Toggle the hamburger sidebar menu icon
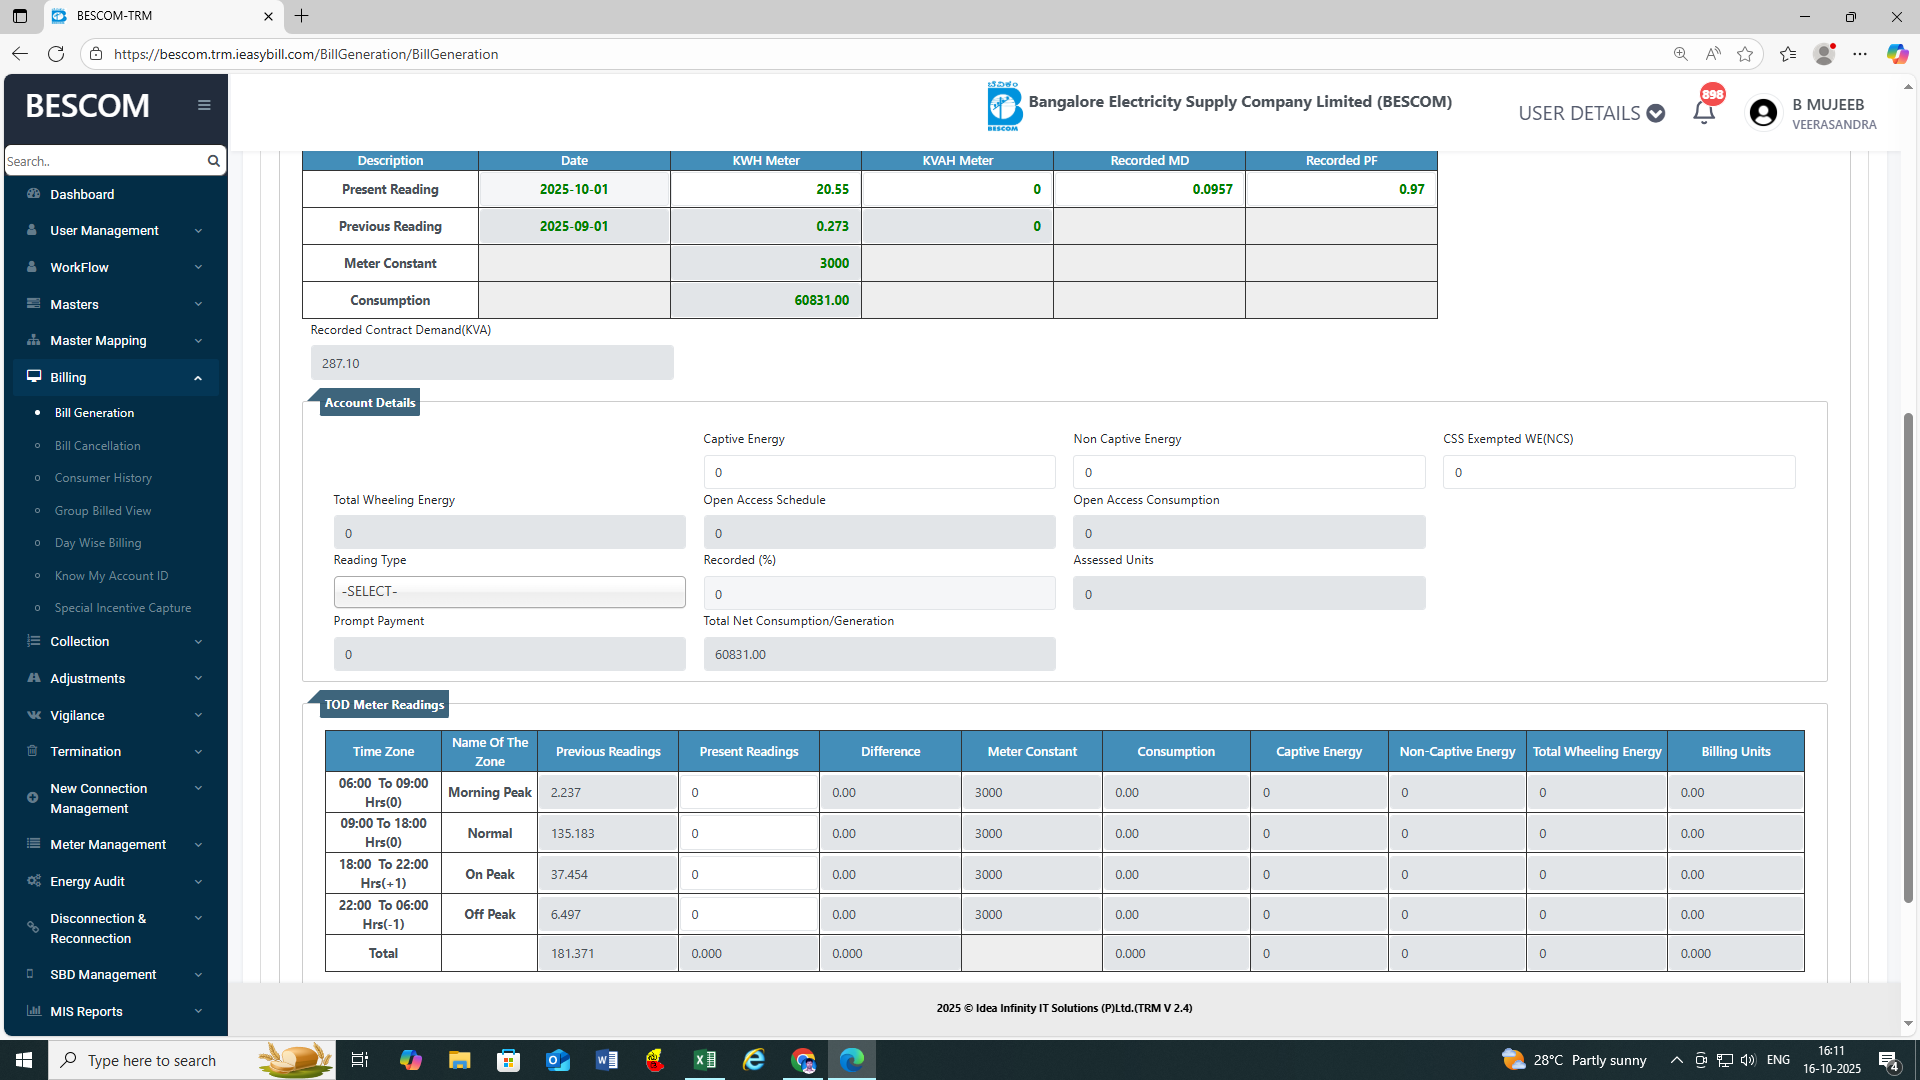The height and width of the screenshot is (1080, 1920). click(204, 105)
